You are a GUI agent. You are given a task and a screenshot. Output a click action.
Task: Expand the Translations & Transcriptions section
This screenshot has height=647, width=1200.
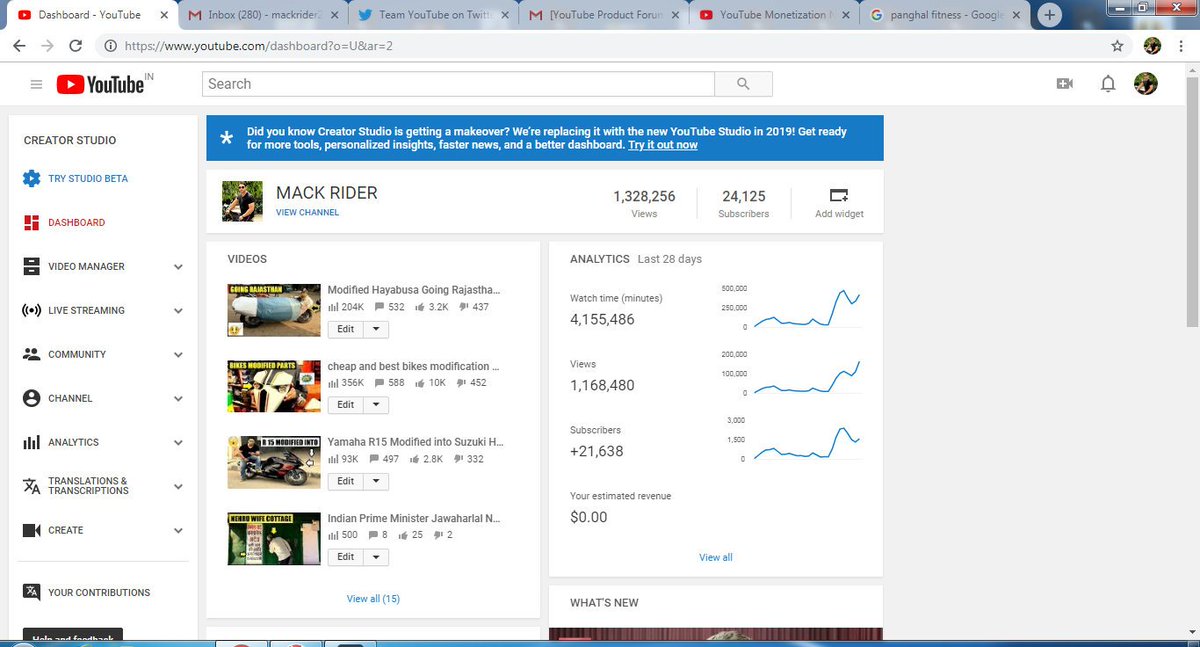[178, 487]
